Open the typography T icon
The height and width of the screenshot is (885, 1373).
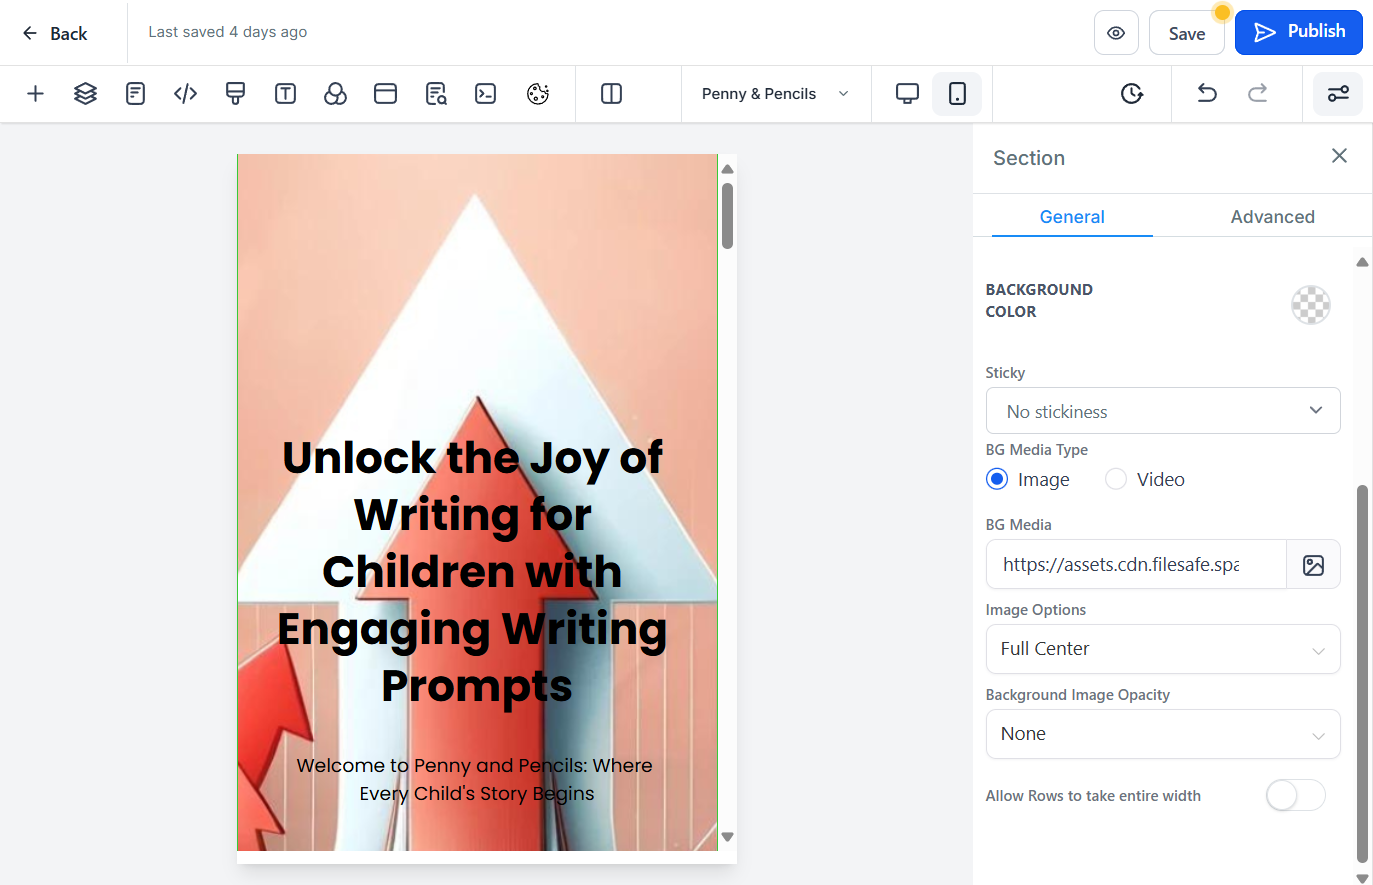285,94
